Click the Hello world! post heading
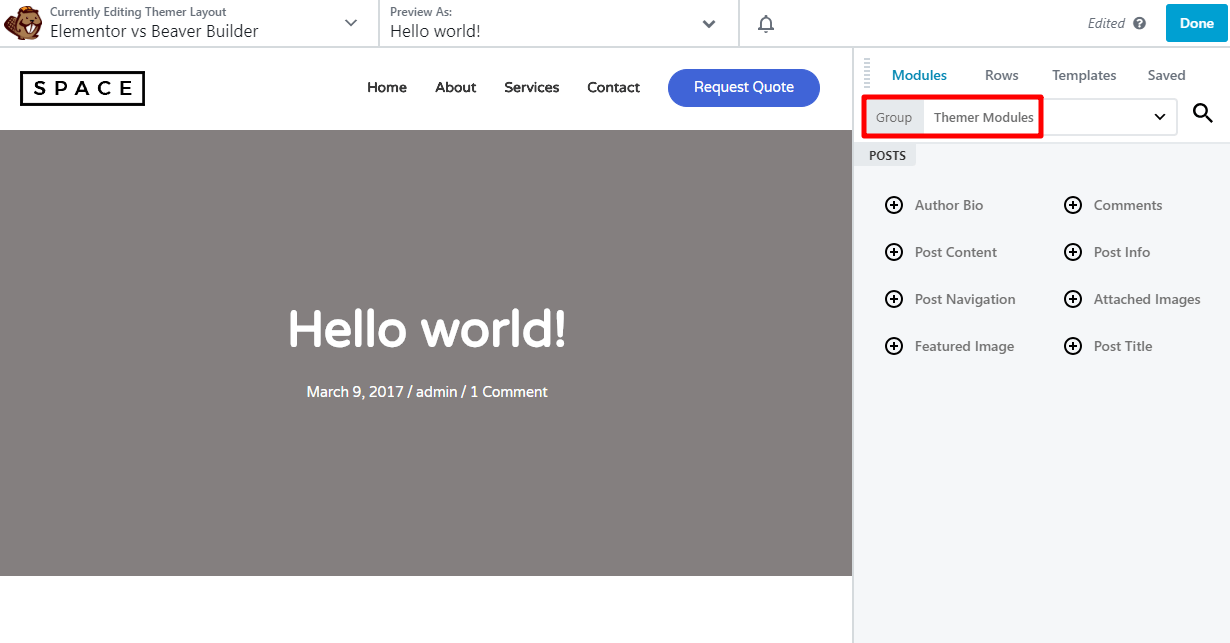This screenshot has width=1230, height=643. 427,328
